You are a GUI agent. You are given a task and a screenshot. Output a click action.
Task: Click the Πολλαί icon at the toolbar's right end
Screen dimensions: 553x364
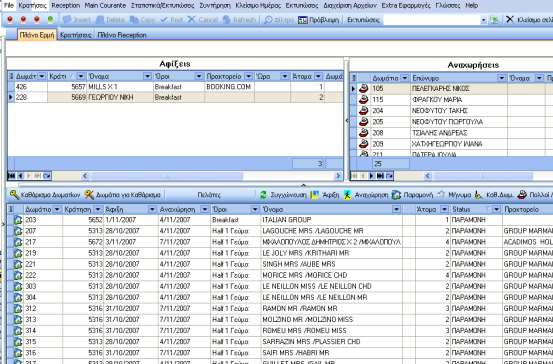point(522,195)
